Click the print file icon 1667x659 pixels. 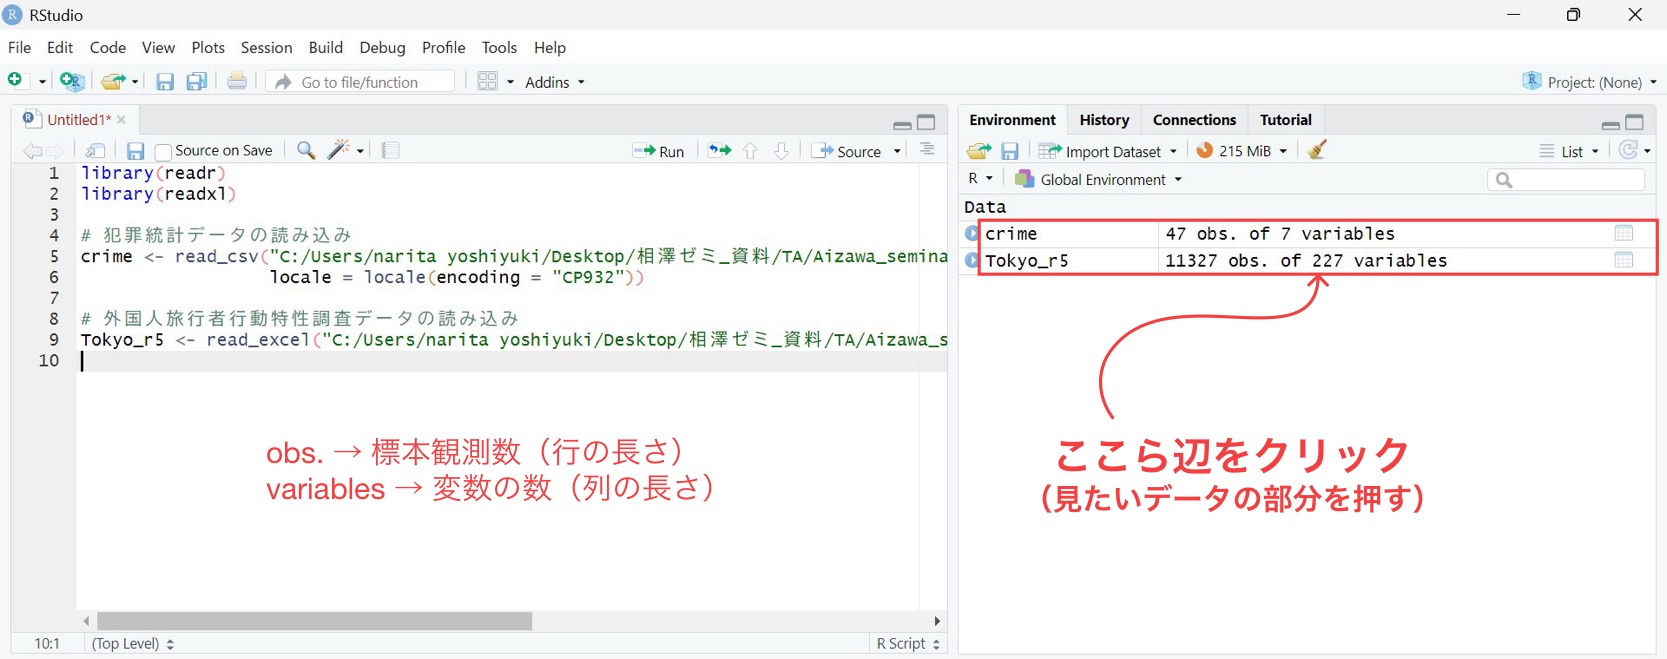click(237, 81)
